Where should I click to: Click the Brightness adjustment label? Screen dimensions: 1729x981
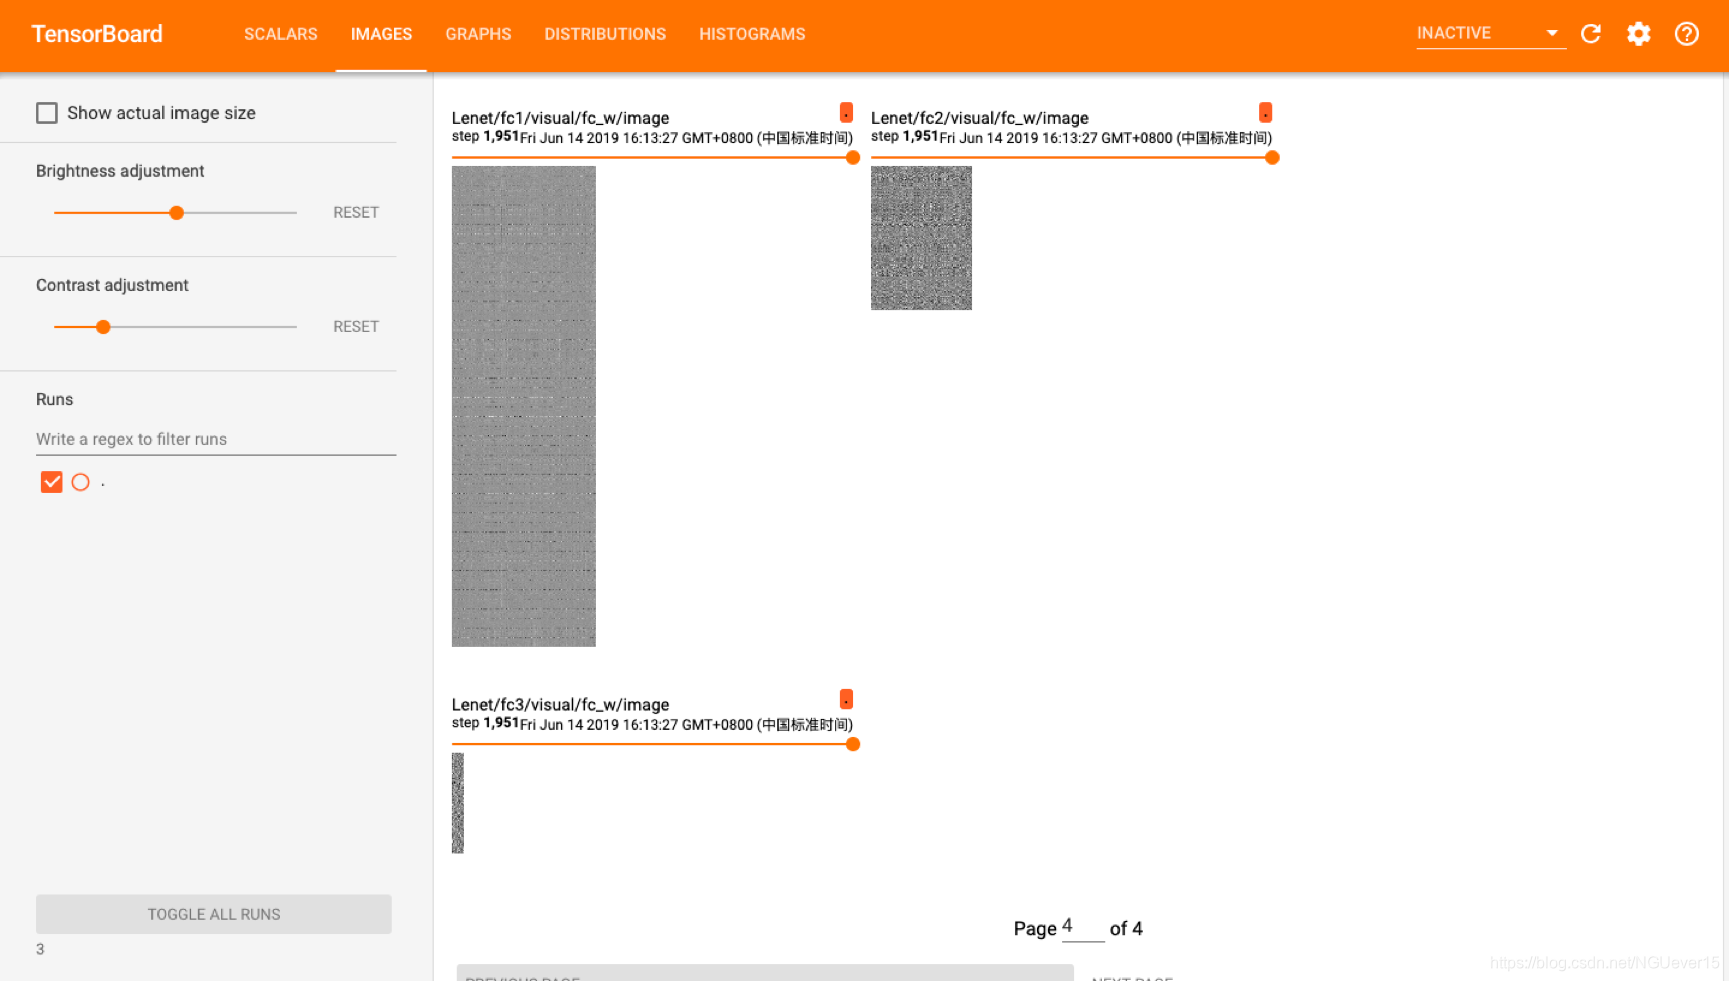(120, 171)
